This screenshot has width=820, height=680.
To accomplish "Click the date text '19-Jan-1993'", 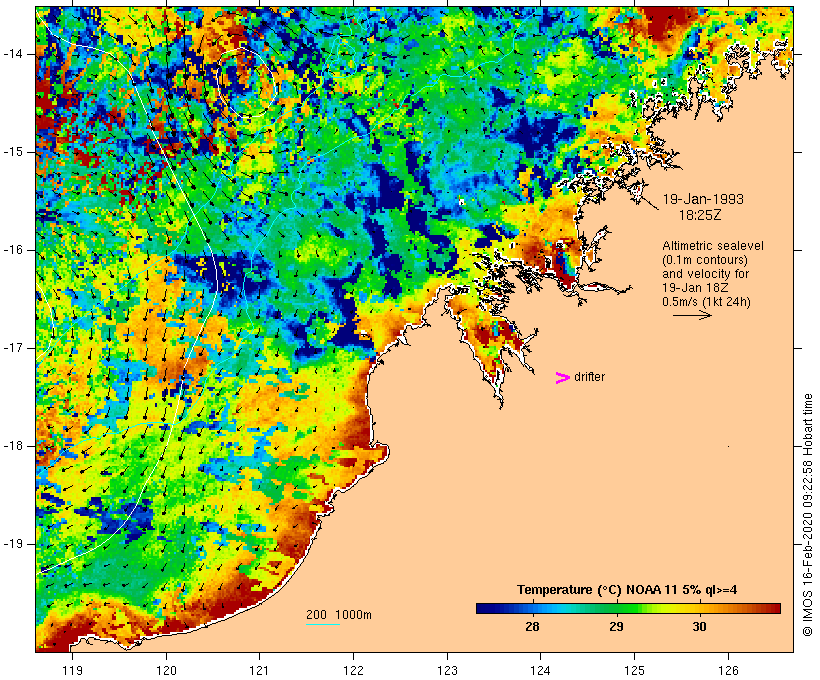I will point(703,199).
